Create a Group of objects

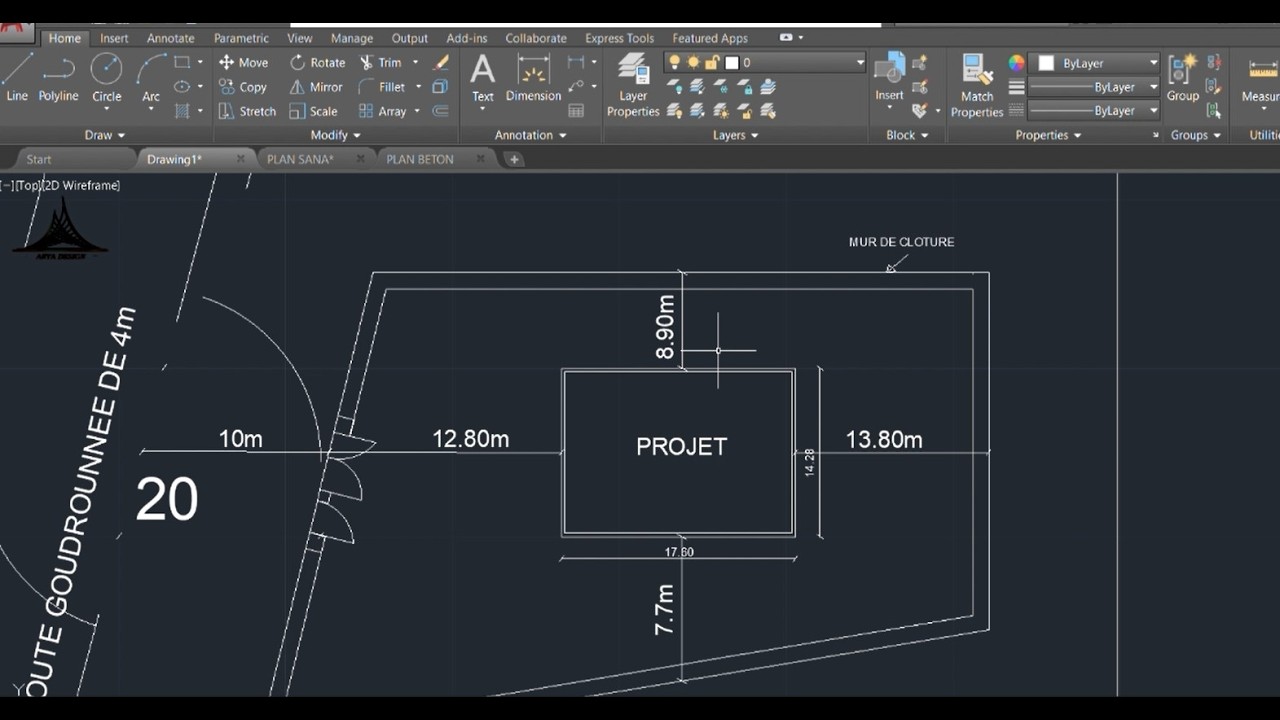(1182, 78)
